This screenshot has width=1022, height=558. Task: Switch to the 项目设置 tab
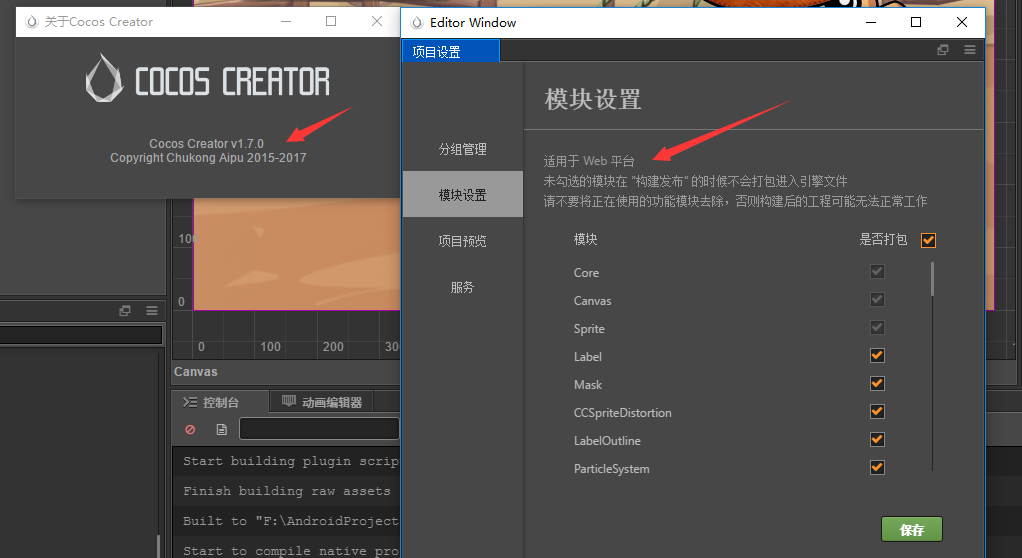[x=451, y=51]
